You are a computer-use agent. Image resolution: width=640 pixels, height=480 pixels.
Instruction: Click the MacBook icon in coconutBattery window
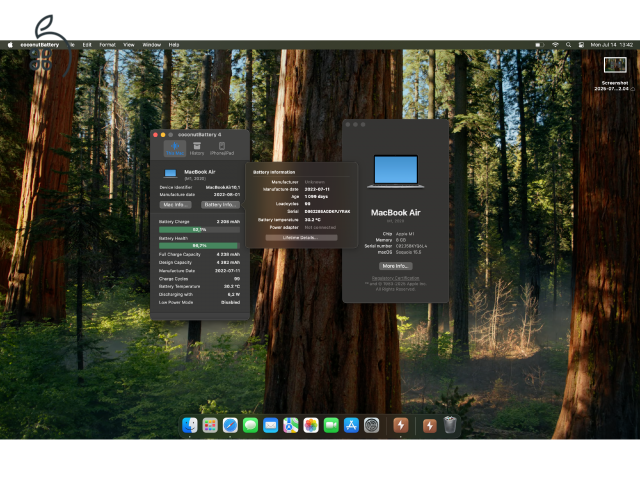tap(170, 173)
